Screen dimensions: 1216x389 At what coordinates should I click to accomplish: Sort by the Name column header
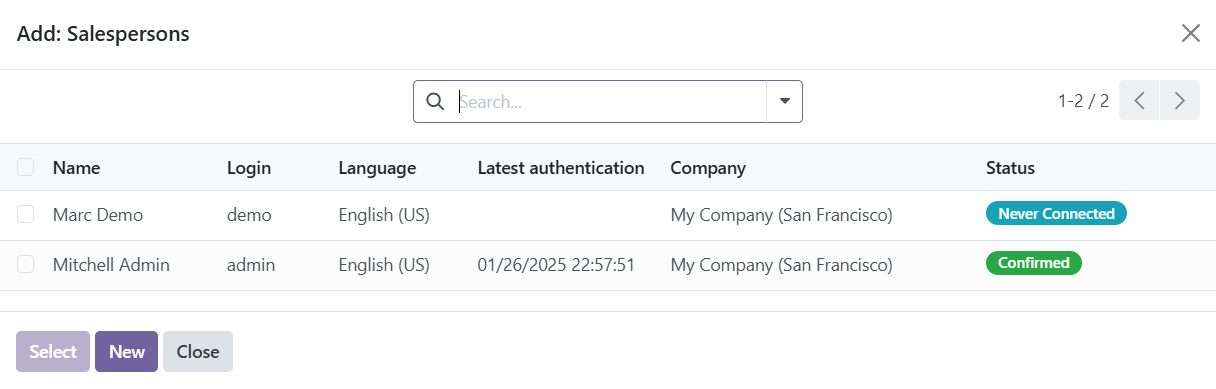76,168
